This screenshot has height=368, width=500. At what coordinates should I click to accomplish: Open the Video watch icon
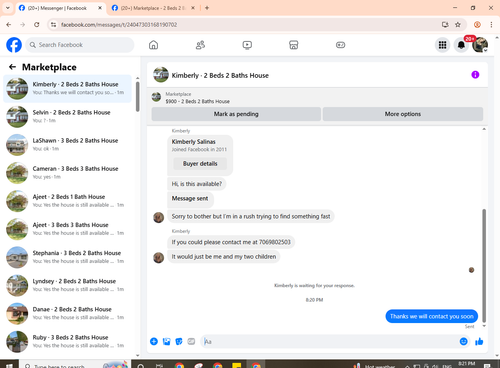247,45
